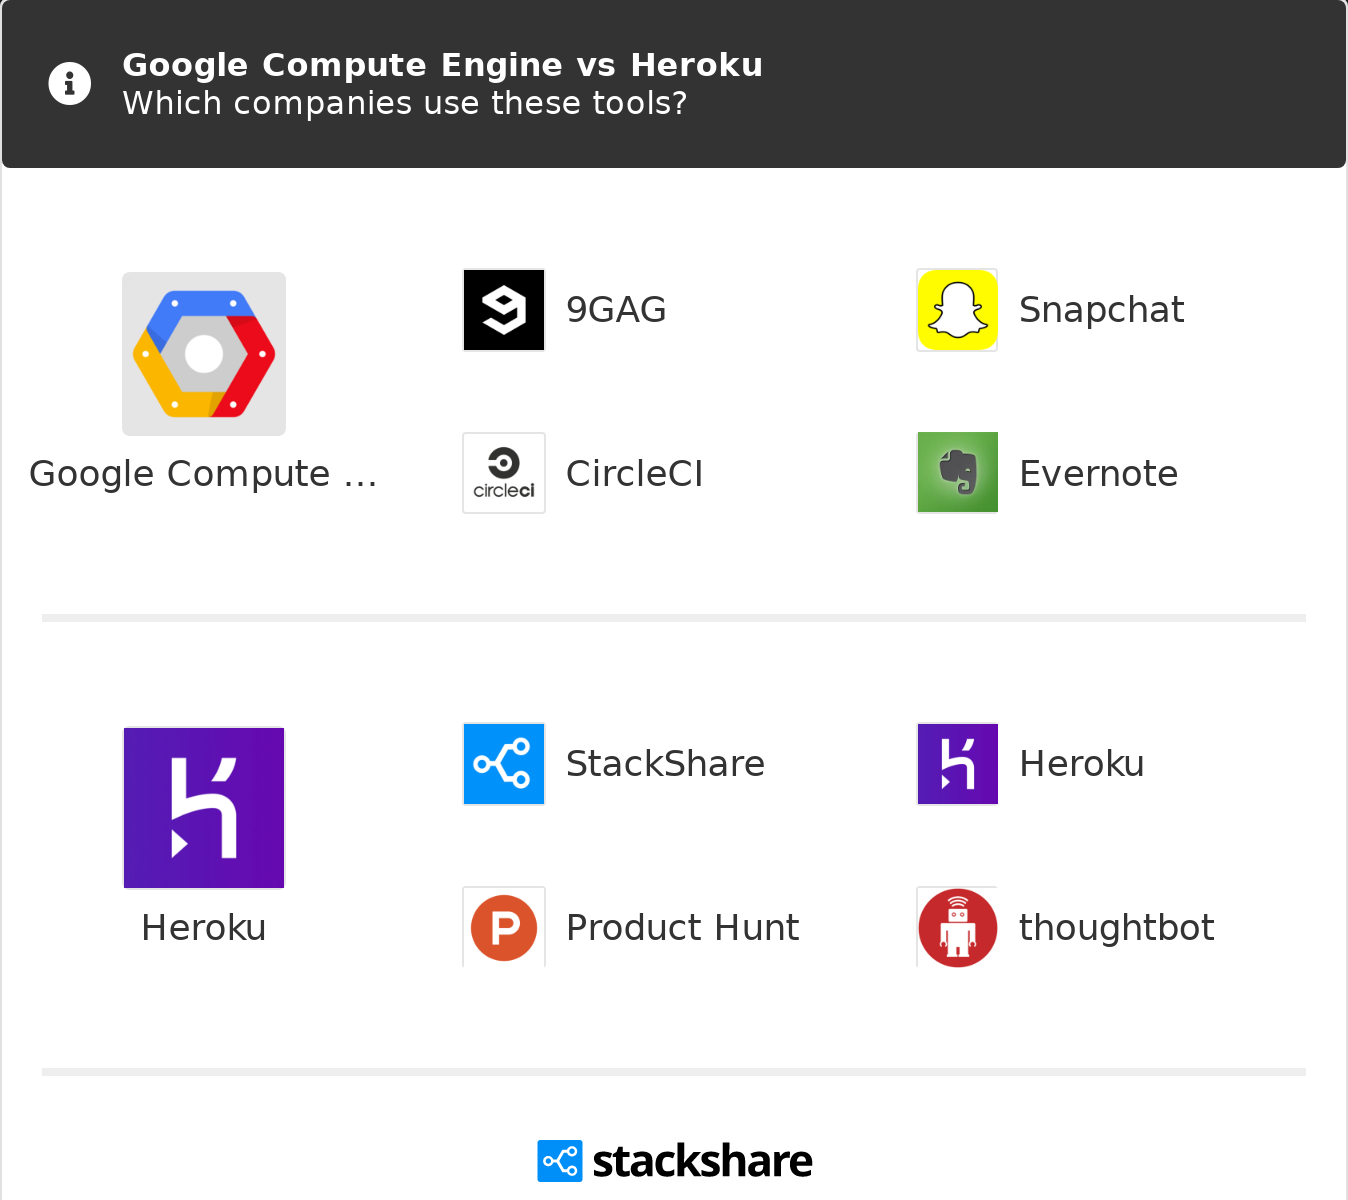Click the Snapchat ghost icon
The height and width of the screenshot is (1200, 1348).
[x=957, y=310]
